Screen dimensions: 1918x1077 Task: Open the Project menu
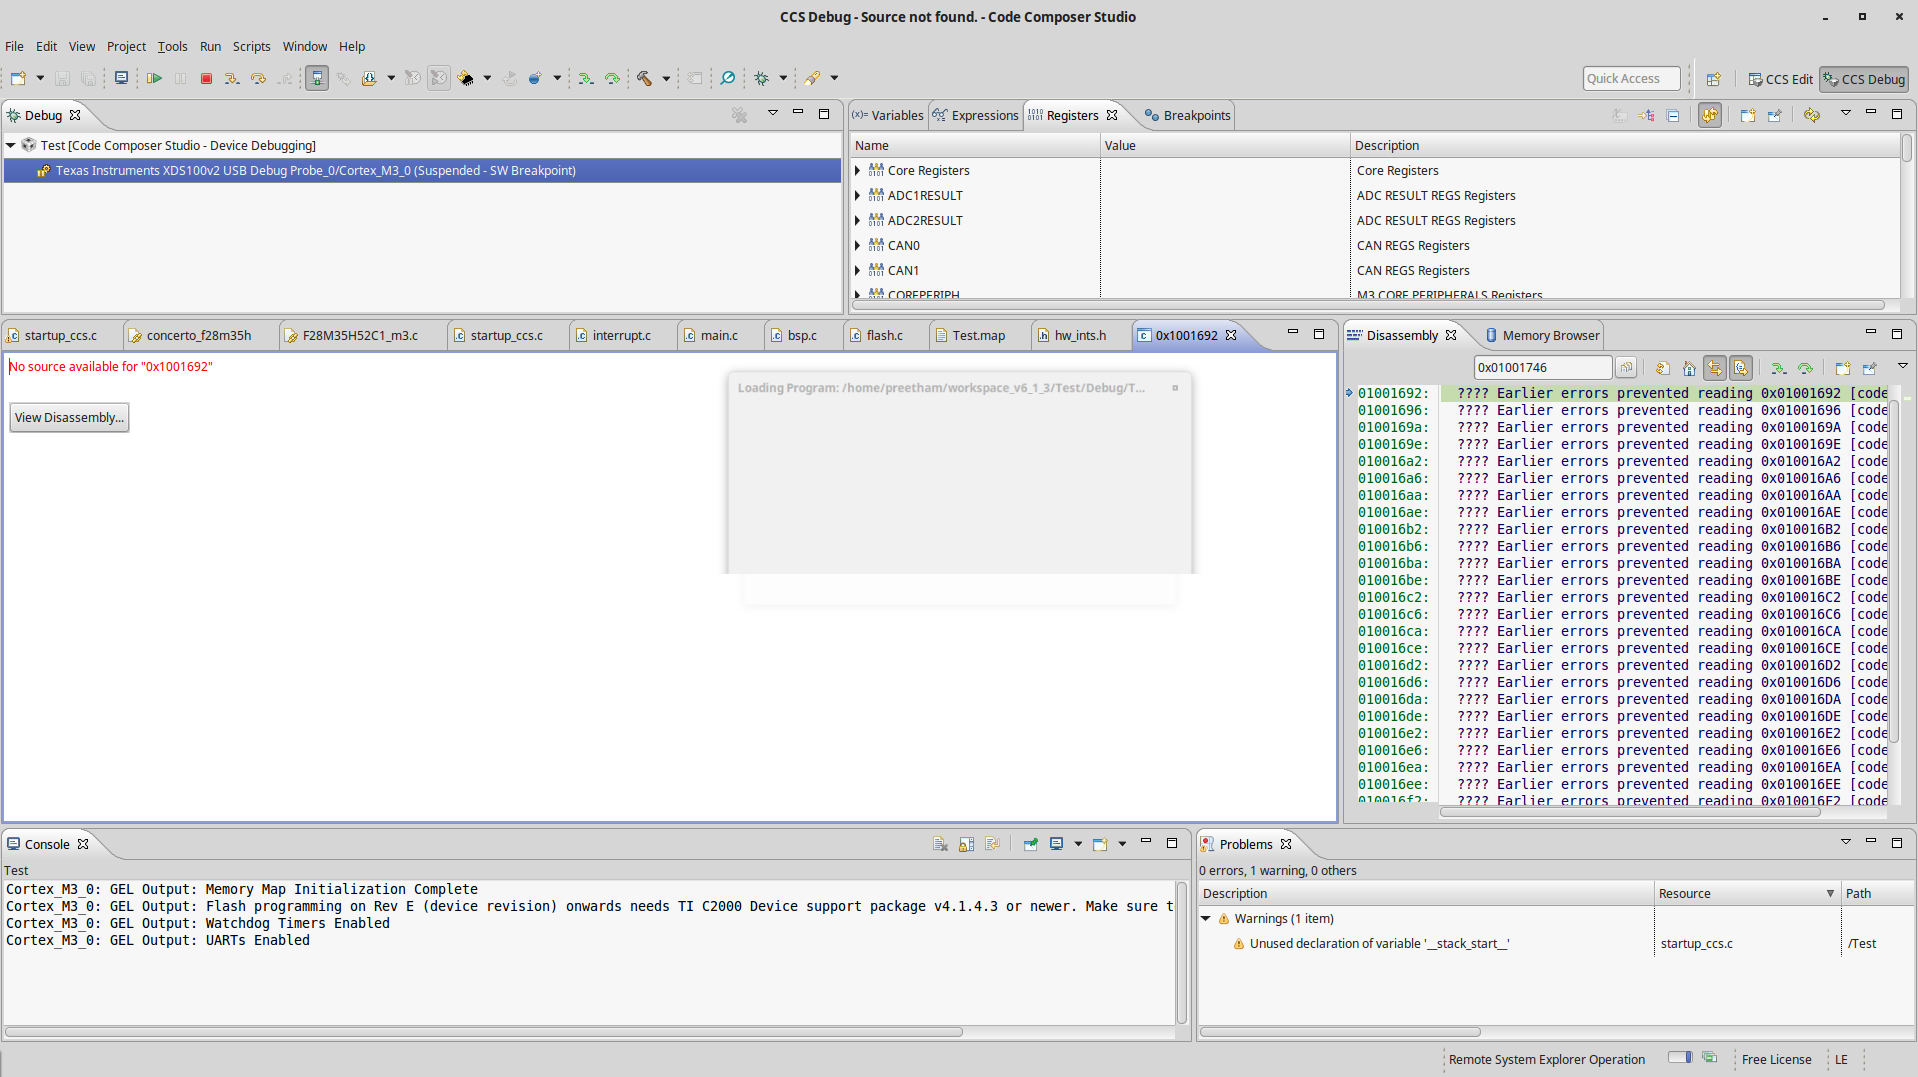(x=126, y=46)
